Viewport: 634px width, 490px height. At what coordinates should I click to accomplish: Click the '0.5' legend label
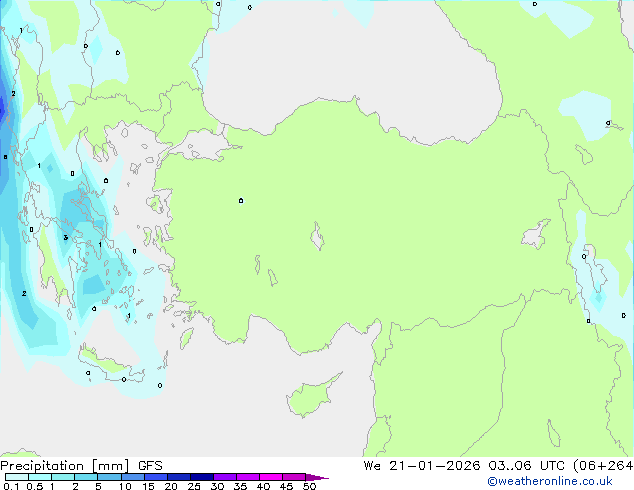[35, 486]
